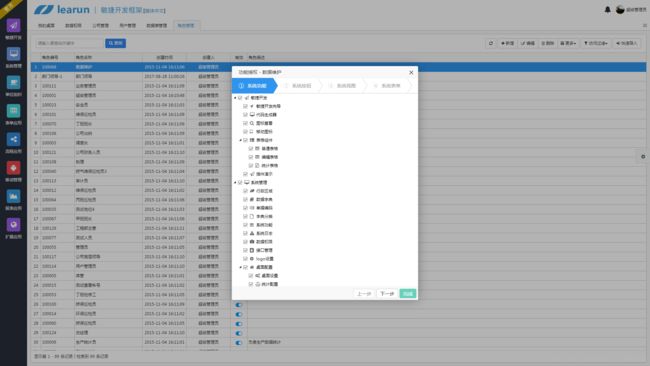Screen dimensions: 650x366
Task: Close the 功能授权 dialog with X
Action: [411, 73]
